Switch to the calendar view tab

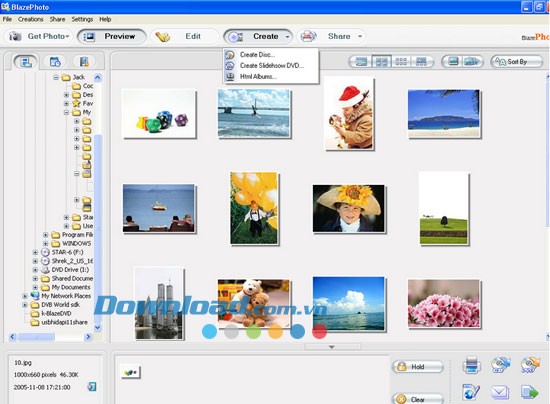55,62
